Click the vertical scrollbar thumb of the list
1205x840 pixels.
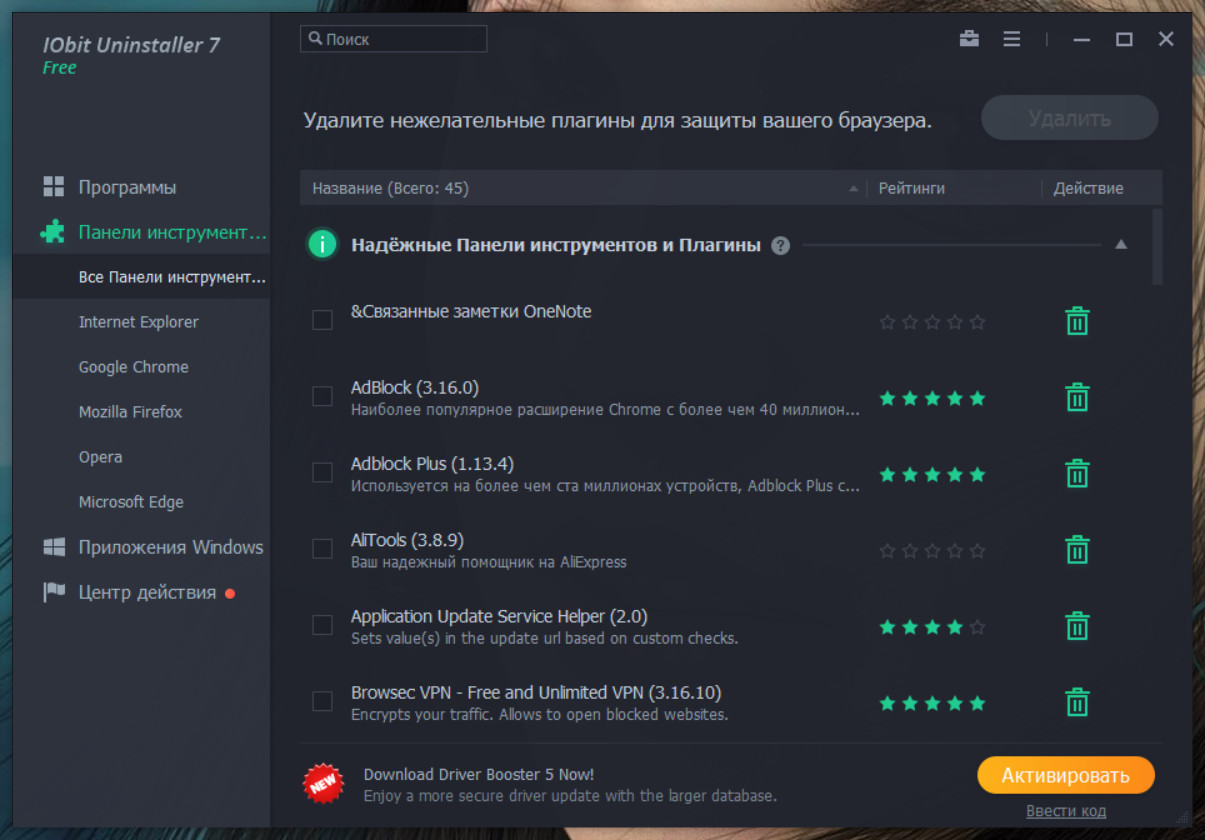click(x=1157, y=246)
